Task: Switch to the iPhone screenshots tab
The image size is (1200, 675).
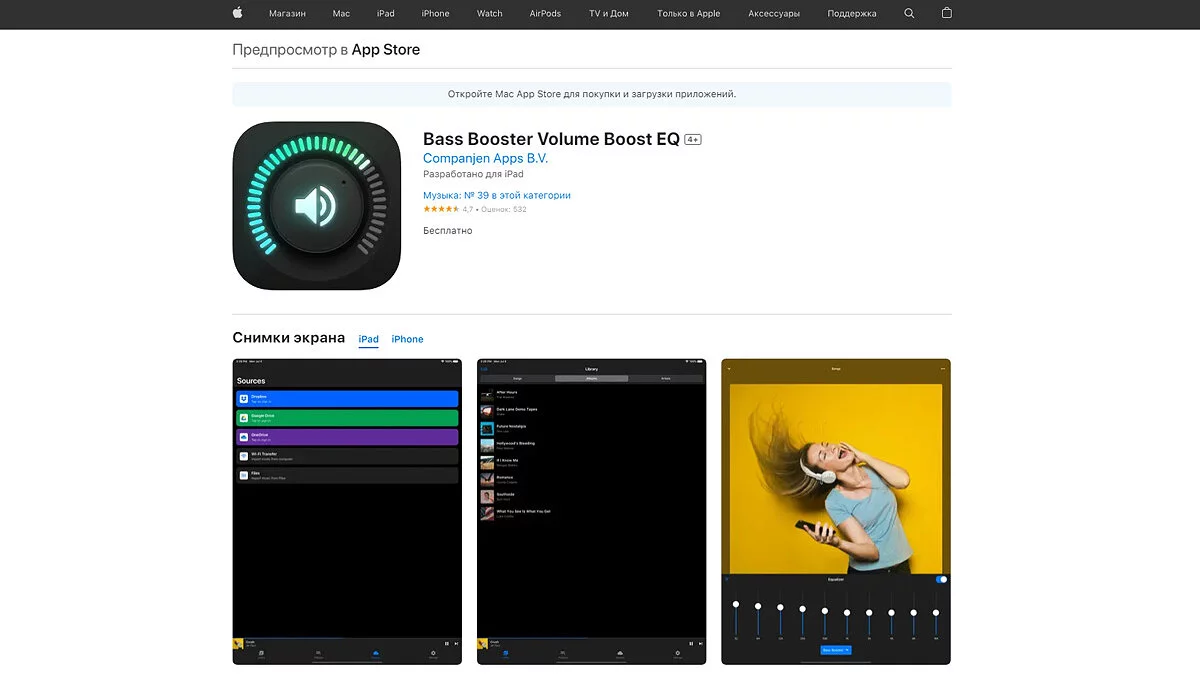Action: click(407, 339)
